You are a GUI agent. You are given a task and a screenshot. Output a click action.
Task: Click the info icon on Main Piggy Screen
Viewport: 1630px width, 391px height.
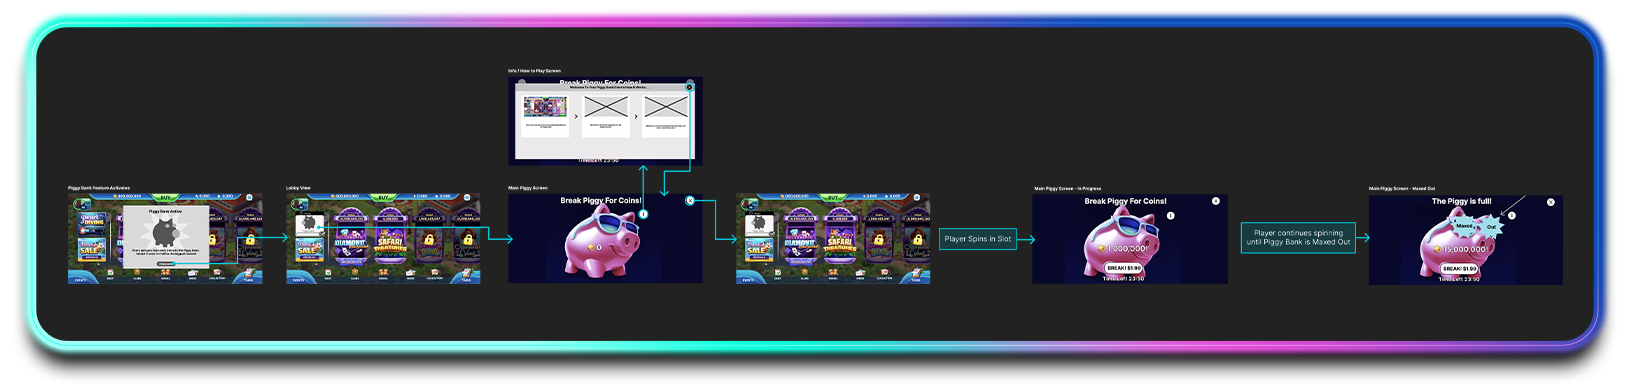point(643,214)
